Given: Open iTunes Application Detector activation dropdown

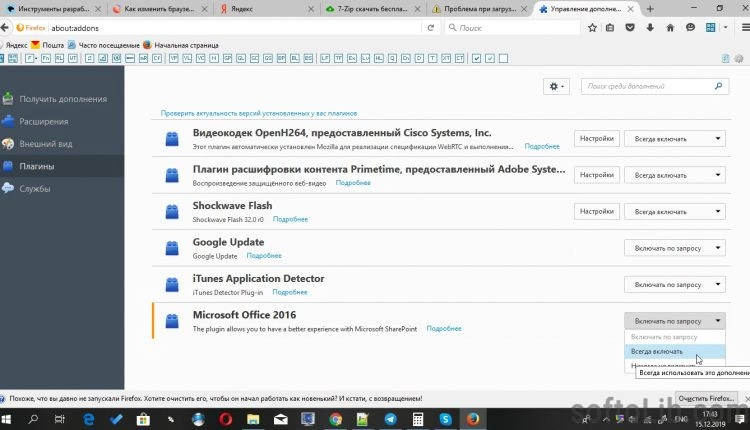Looking at the screenshot, I should pos(674,285).
